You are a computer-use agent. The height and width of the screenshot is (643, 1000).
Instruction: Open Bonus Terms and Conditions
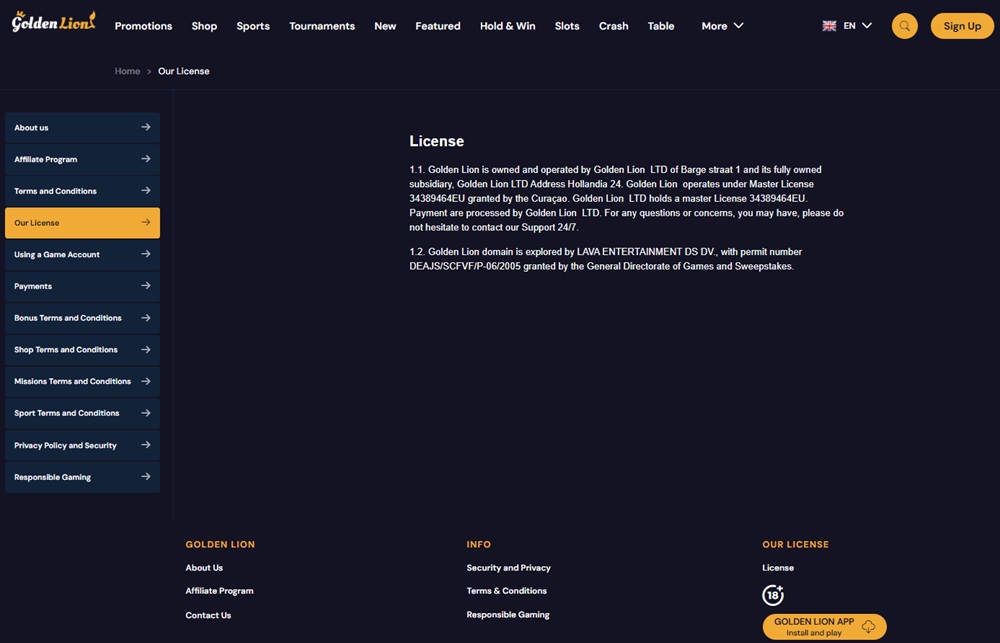click(x=82, y=318)
